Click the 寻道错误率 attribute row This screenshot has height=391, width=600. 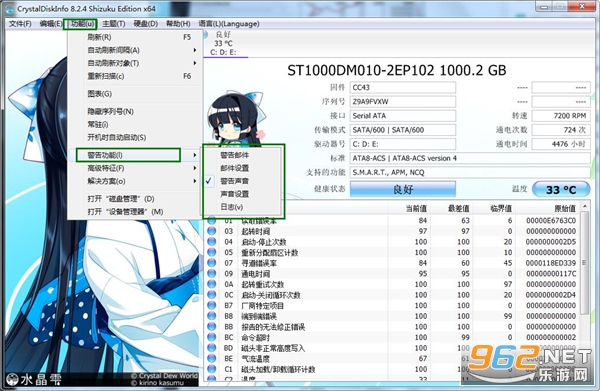point(392,263)
